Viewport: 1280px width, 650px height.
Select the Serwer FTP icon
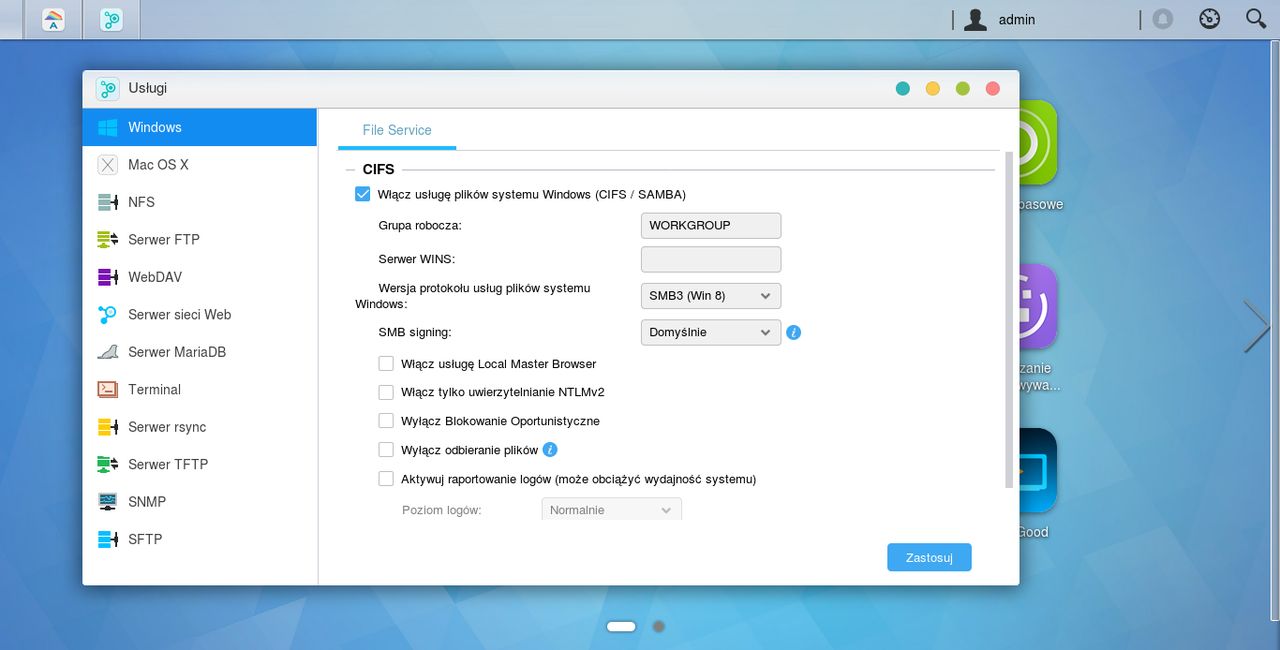pos(108,240)
